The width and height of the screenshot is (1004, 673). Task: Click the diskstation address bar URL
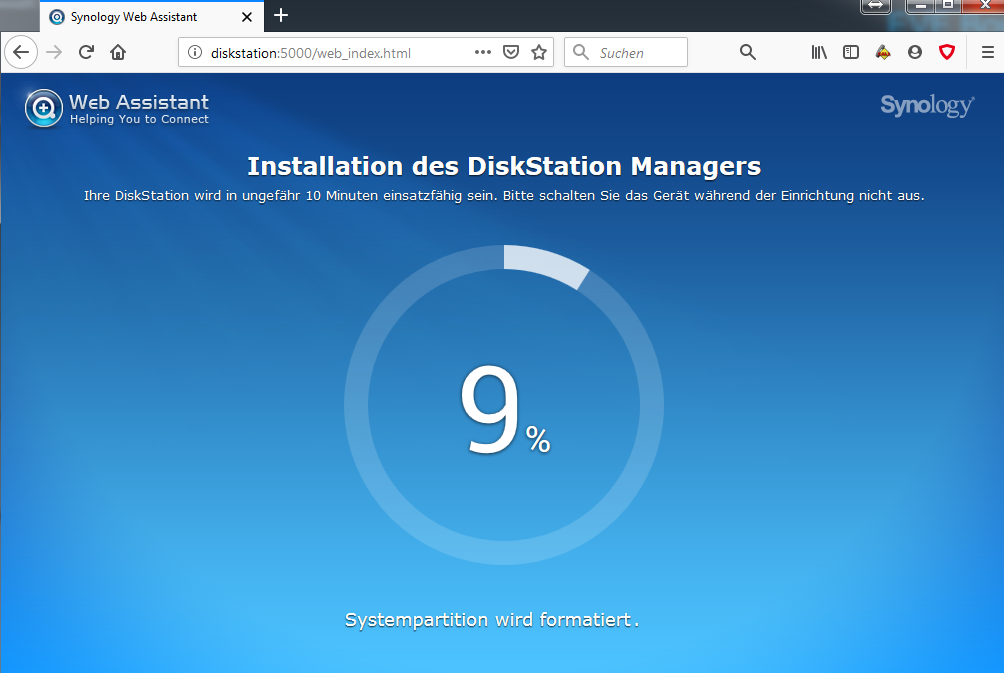pos(311,53)
